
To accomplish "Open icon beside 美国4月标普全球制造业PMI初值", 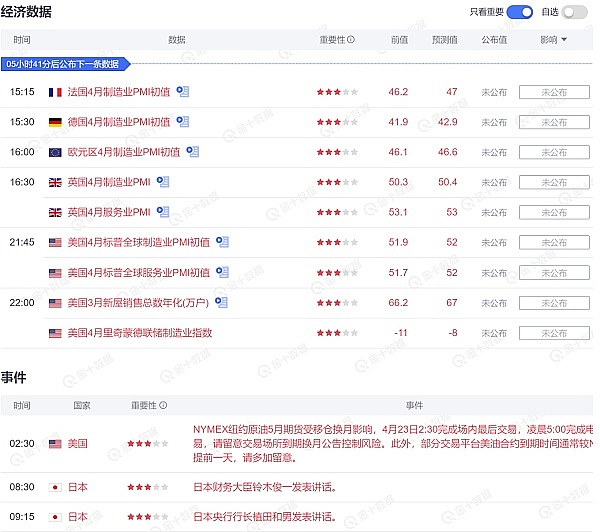I will [x=224, y=242].
